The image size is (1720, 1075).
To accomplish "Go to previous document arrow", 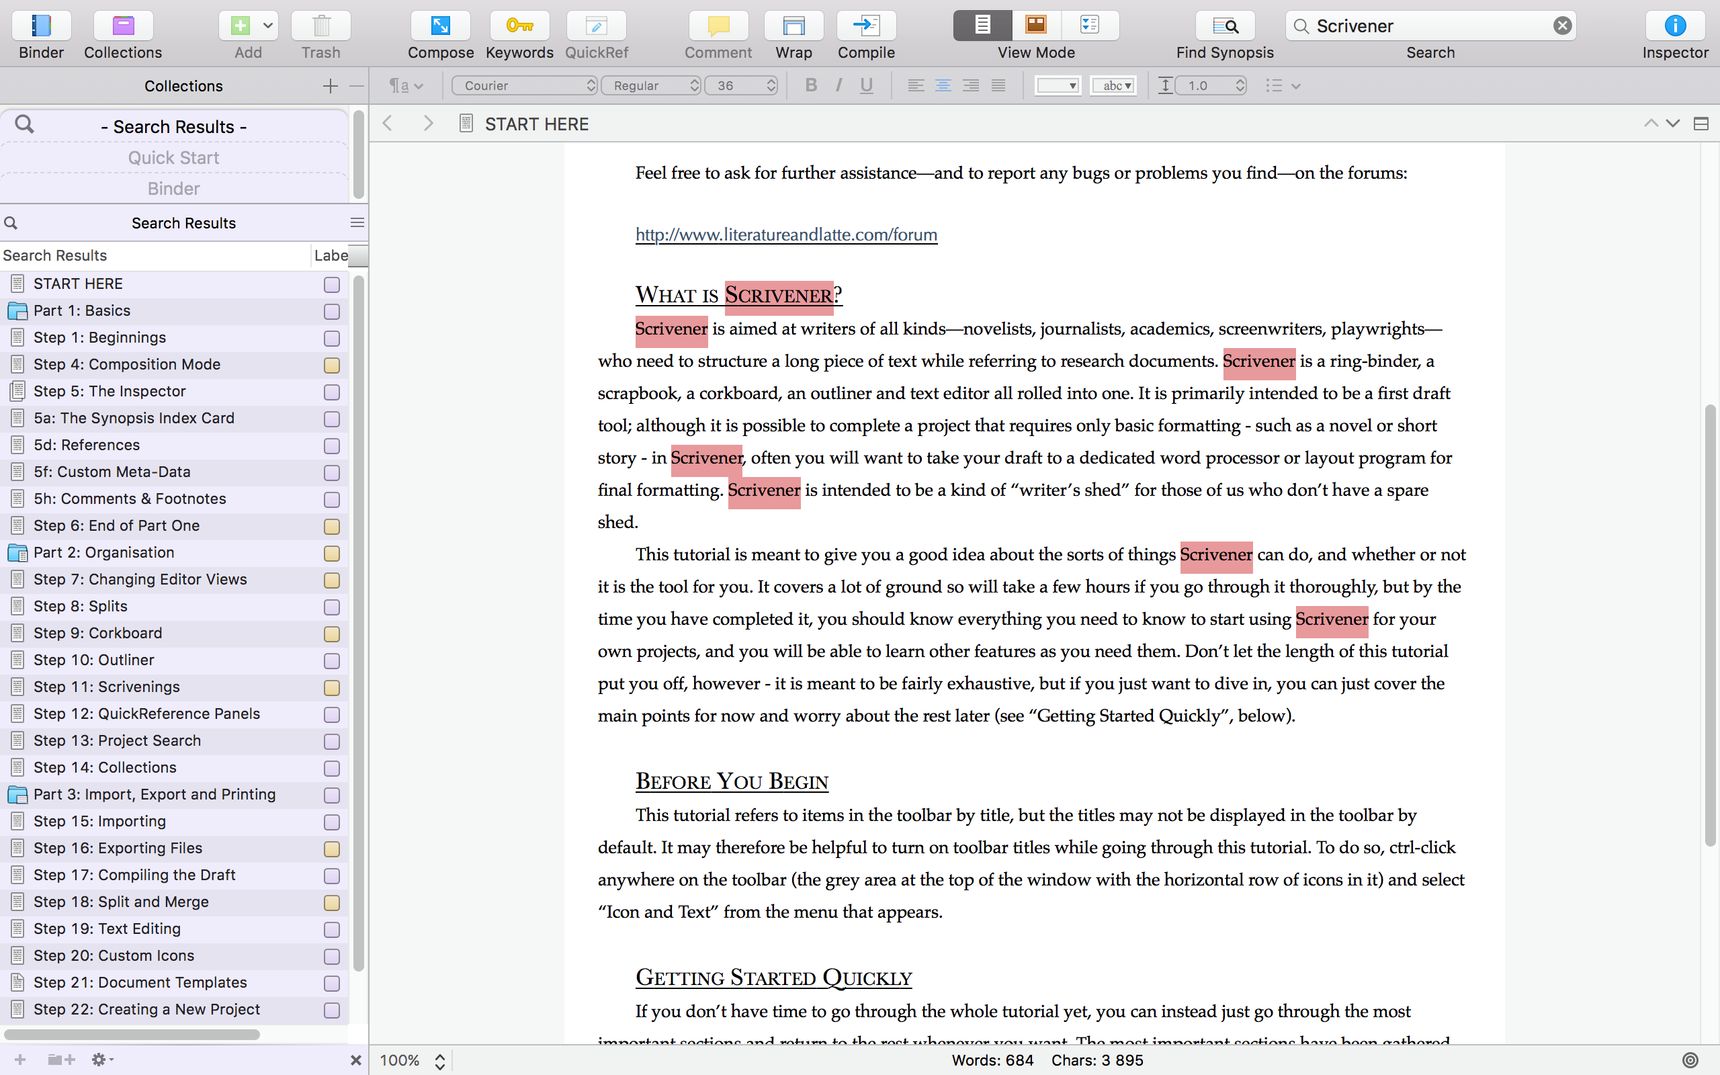I will tap(1651, 123).
